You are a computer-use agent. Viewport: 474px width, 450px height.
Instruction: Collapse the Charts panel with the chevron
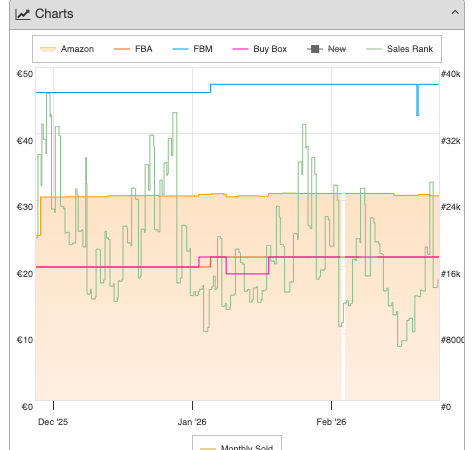tap(455, 13)
